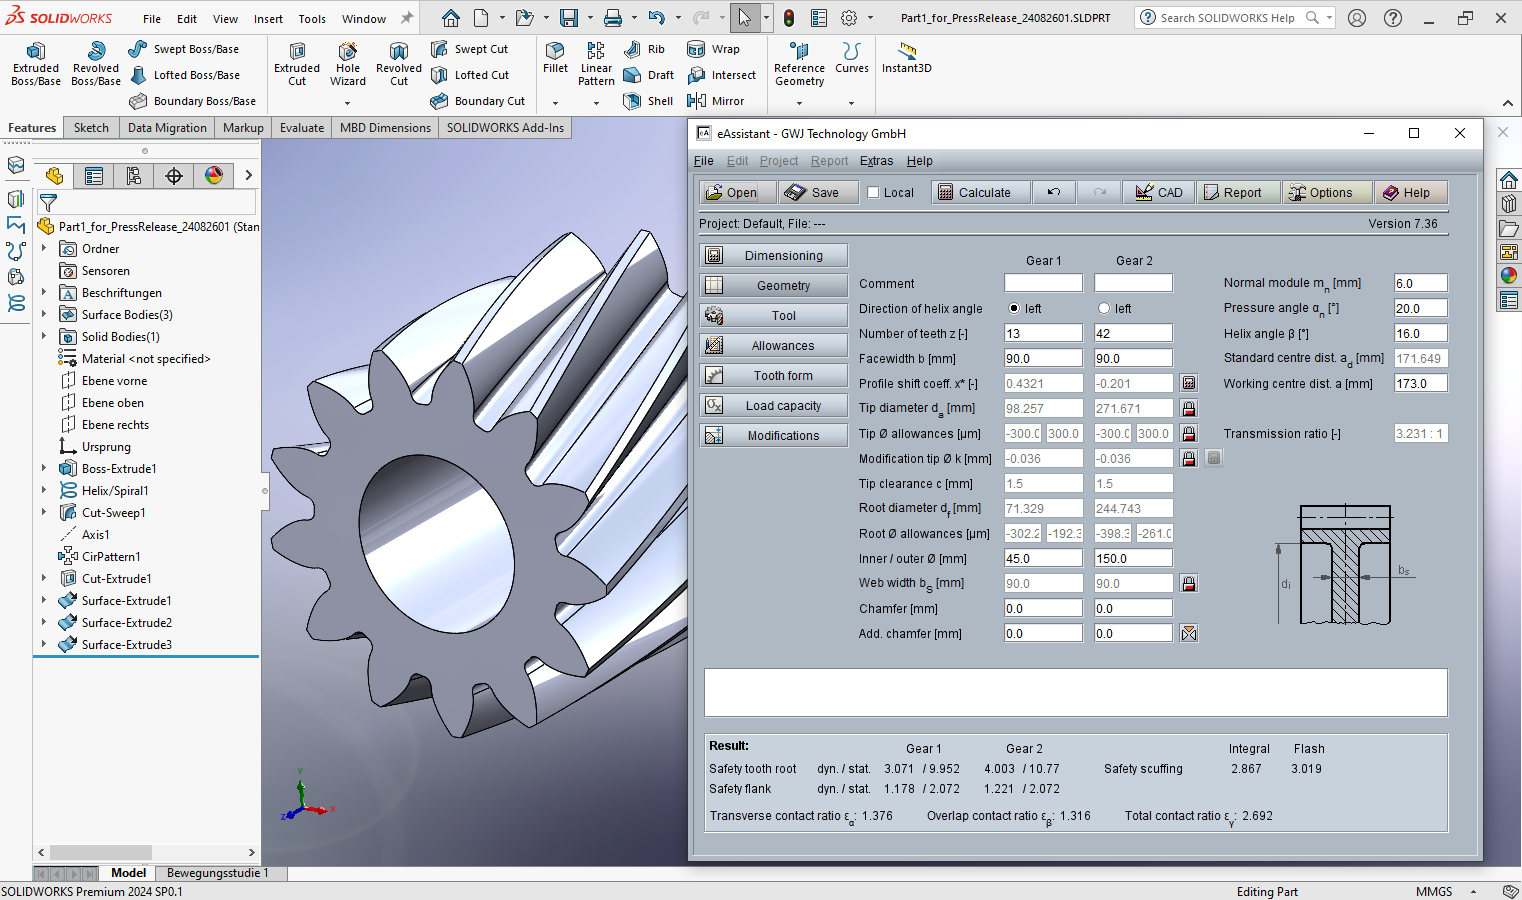Open the Hole Wizard tool
This screenshot has height=900, width=1522.
coord(348,62)
